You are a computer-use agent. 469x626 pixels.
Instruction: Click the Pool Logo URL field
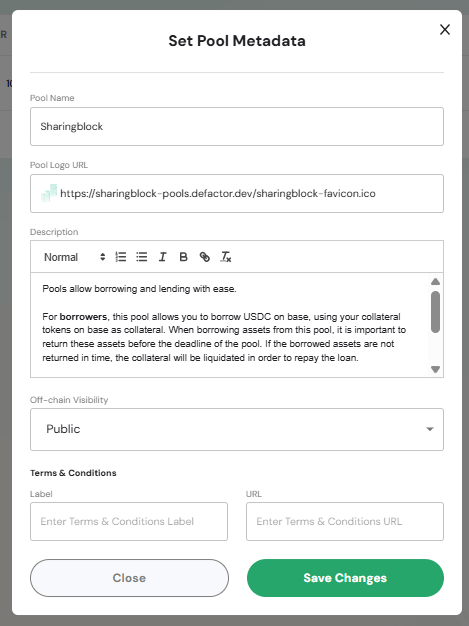tap(237, 194)
